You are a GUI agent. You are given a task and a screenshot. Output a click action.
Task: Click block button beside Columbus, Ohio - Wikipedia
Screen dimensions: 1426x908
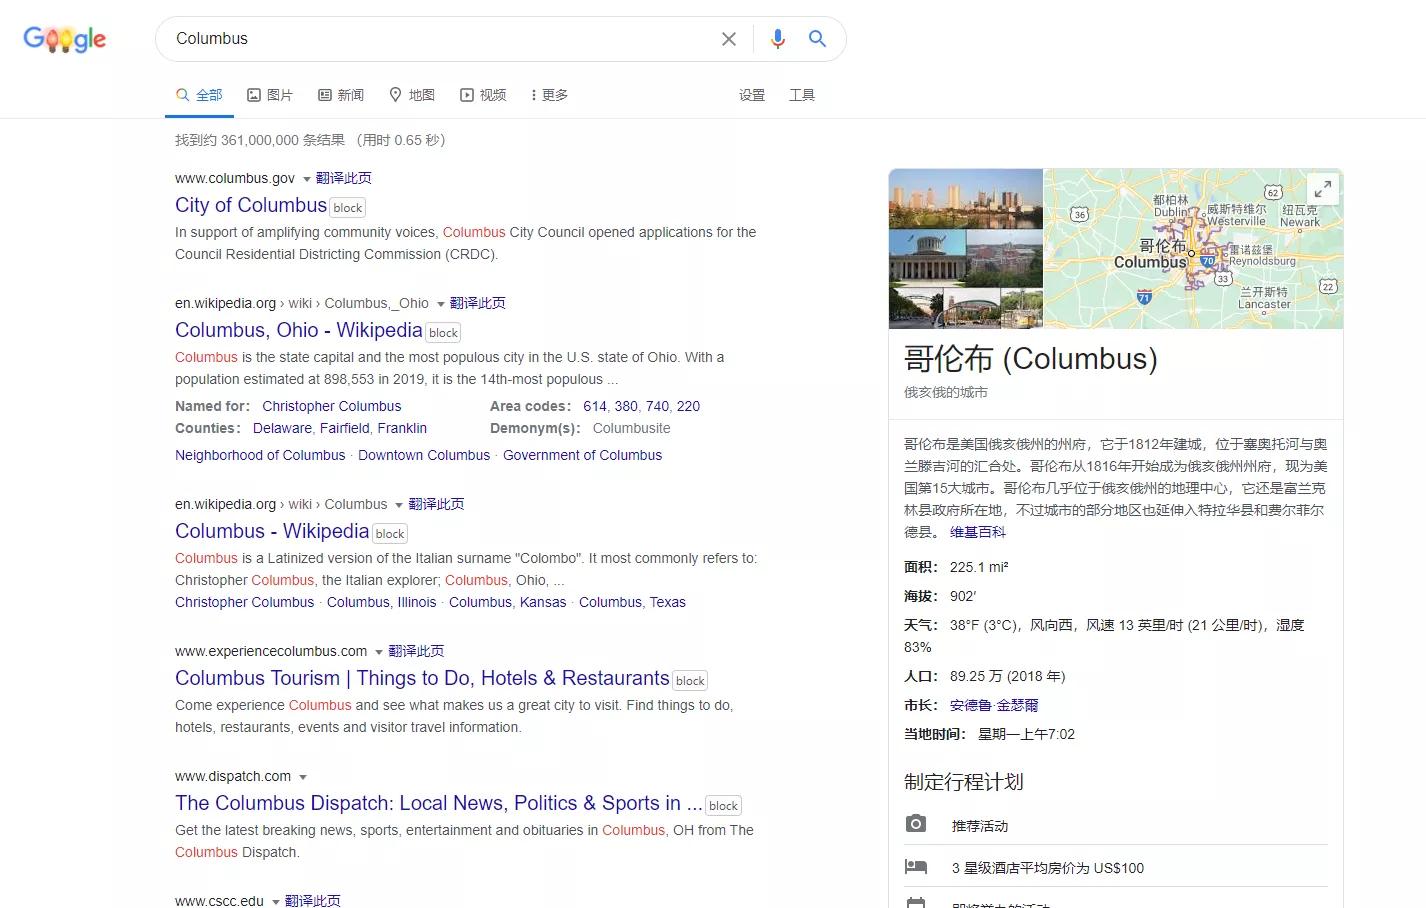[x=443, y=333]
